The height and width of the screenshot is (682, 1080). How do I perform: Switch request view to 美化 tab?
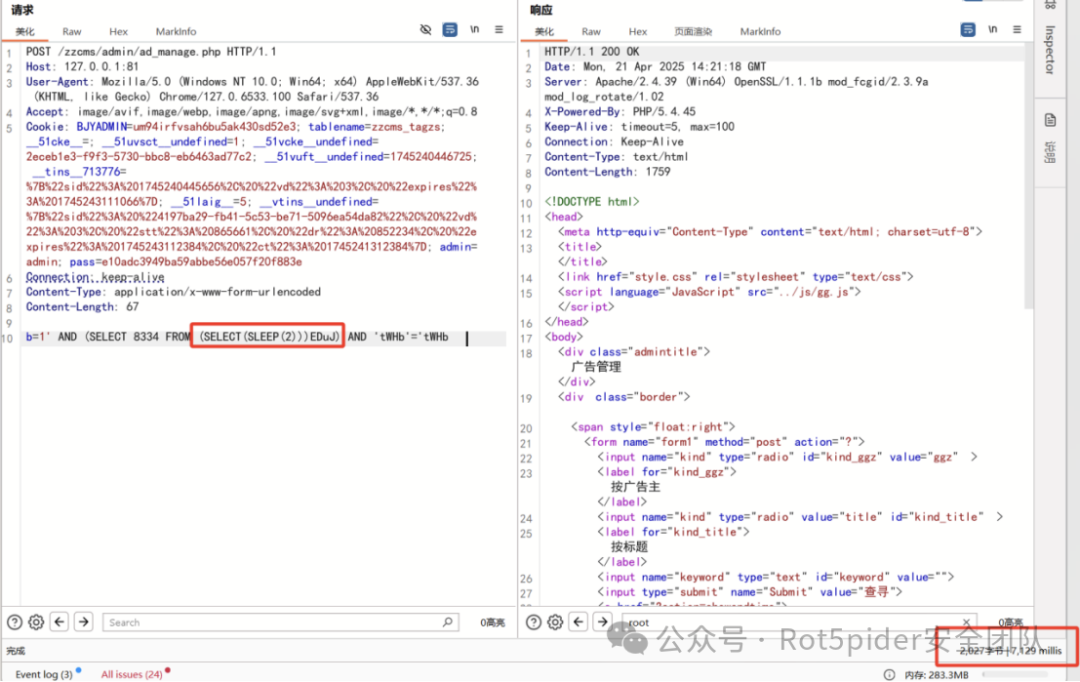tap(25, 32)
